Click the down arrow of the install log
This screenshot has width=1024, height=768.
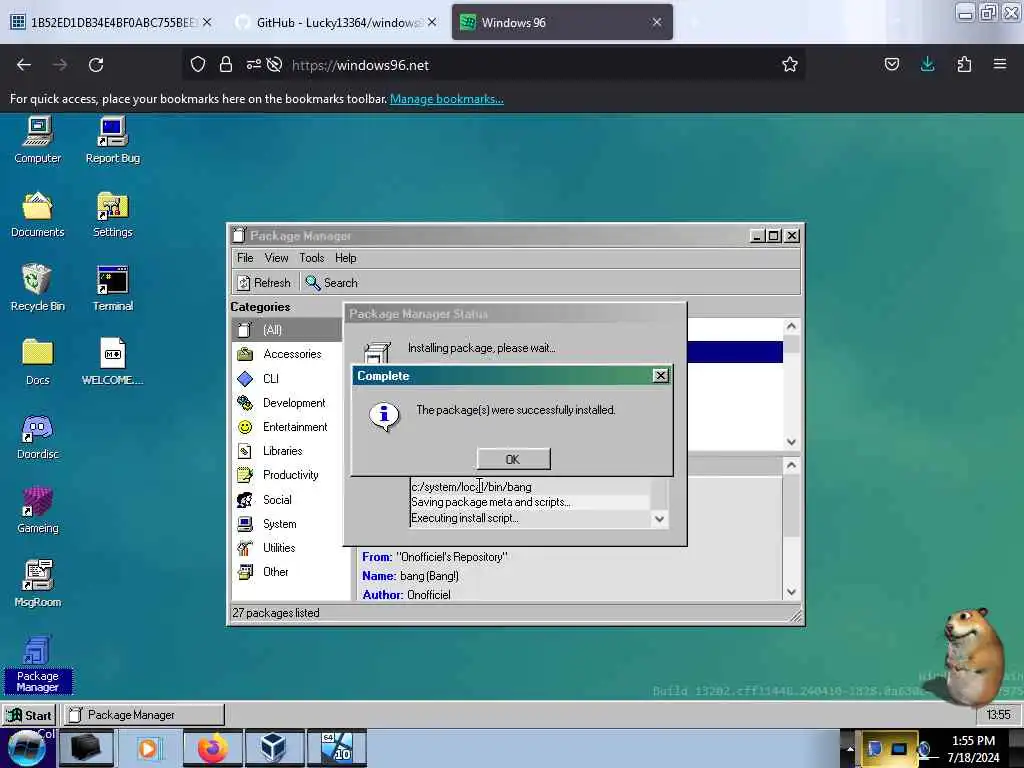tap(660, 519)
